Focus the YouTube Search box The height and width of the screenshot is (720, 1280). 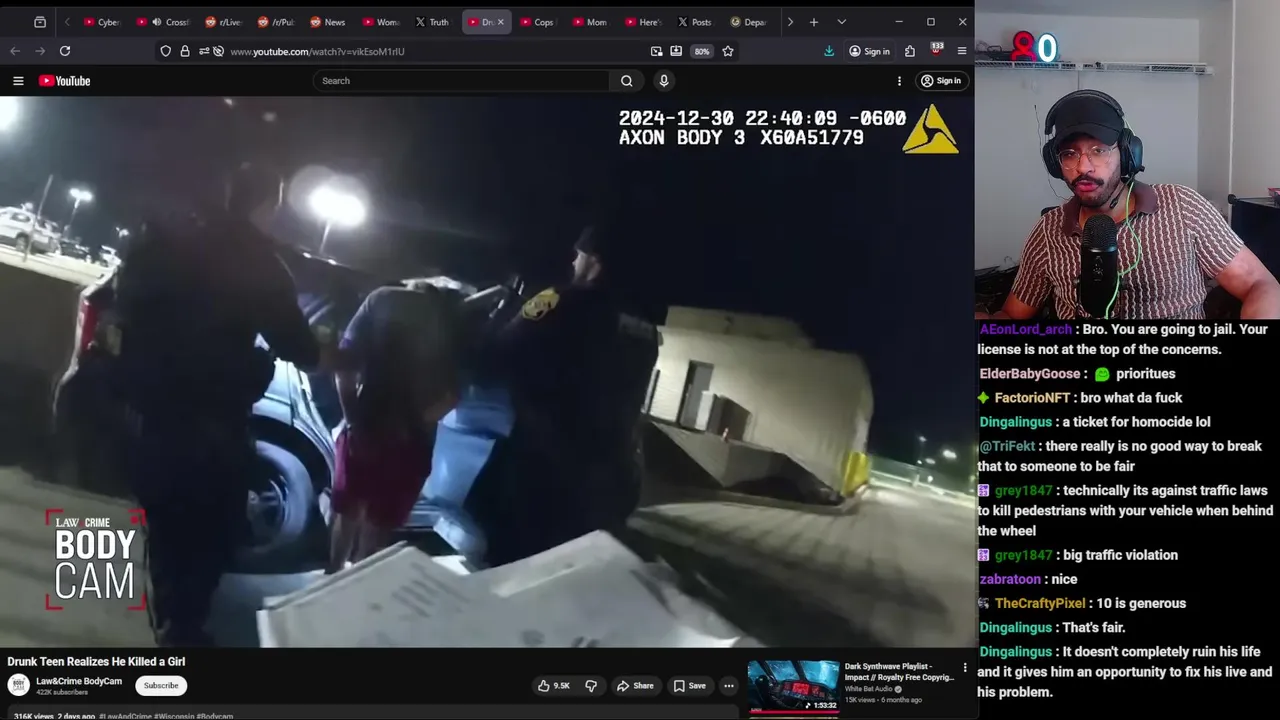tap(462, 81)
